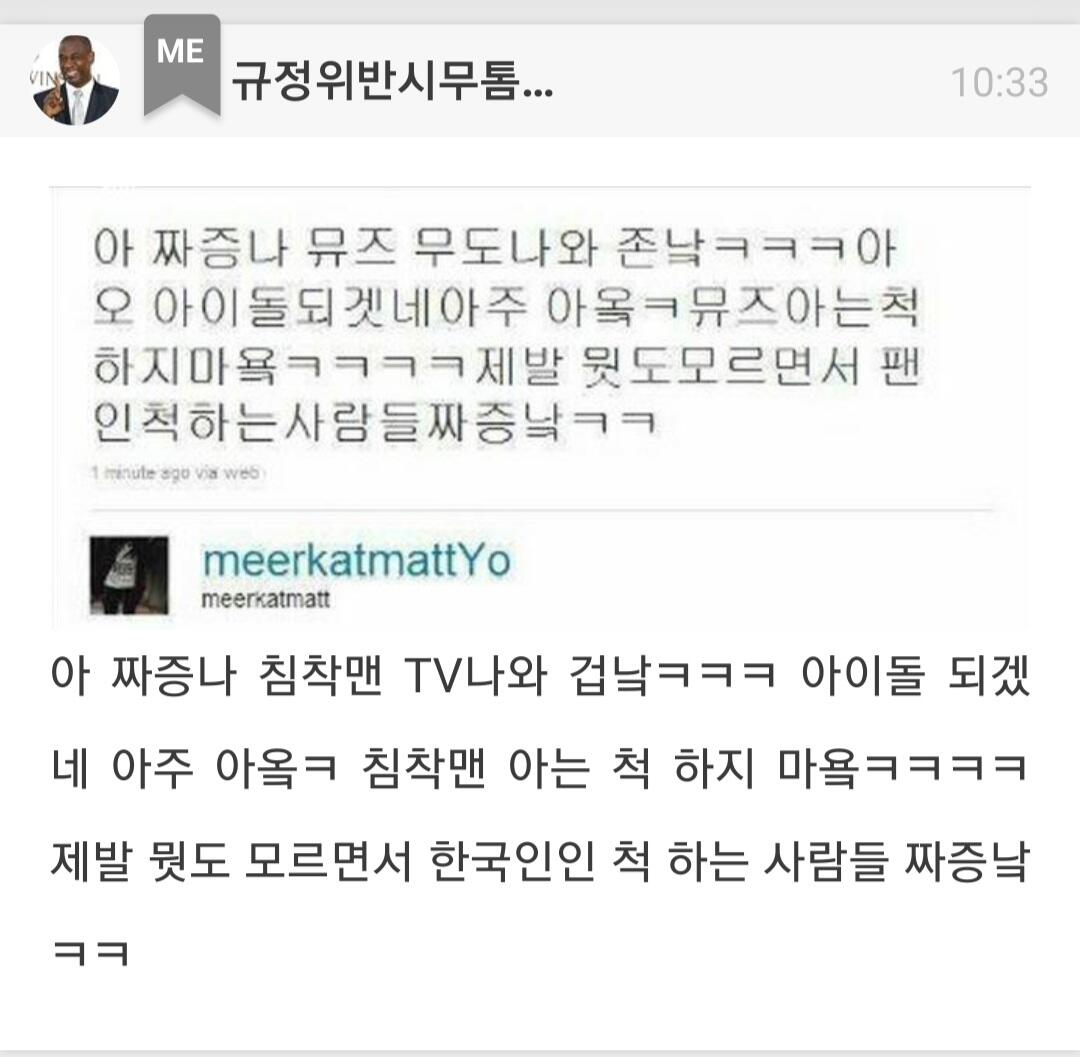The height and width of the screenshot is (1057, 1080).
Task: Tap the gray ME bookmark badge
Action: tap(182, 65)
